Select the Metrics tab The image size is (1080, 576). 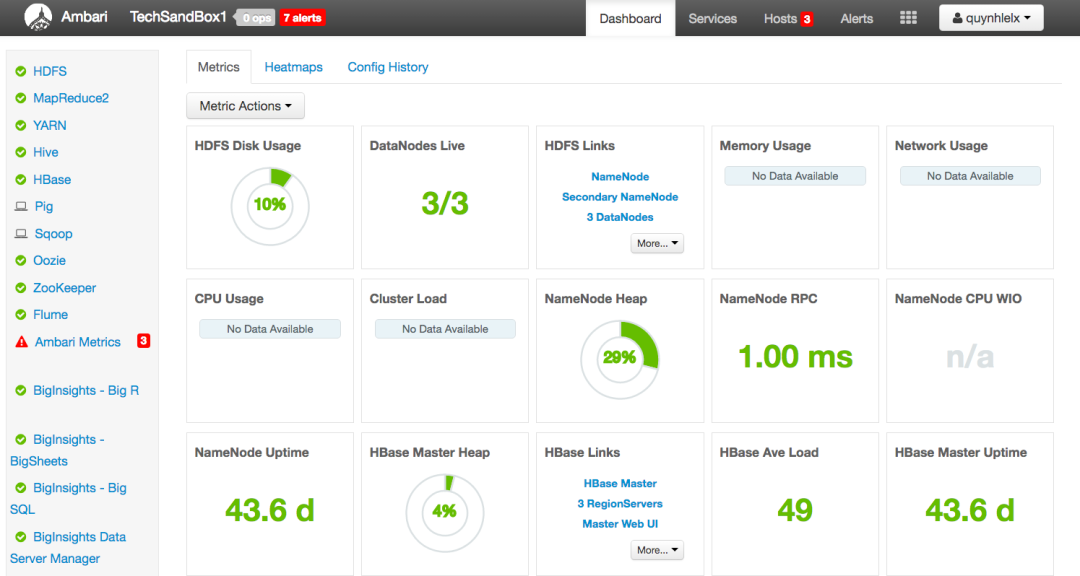pos(218,67)
